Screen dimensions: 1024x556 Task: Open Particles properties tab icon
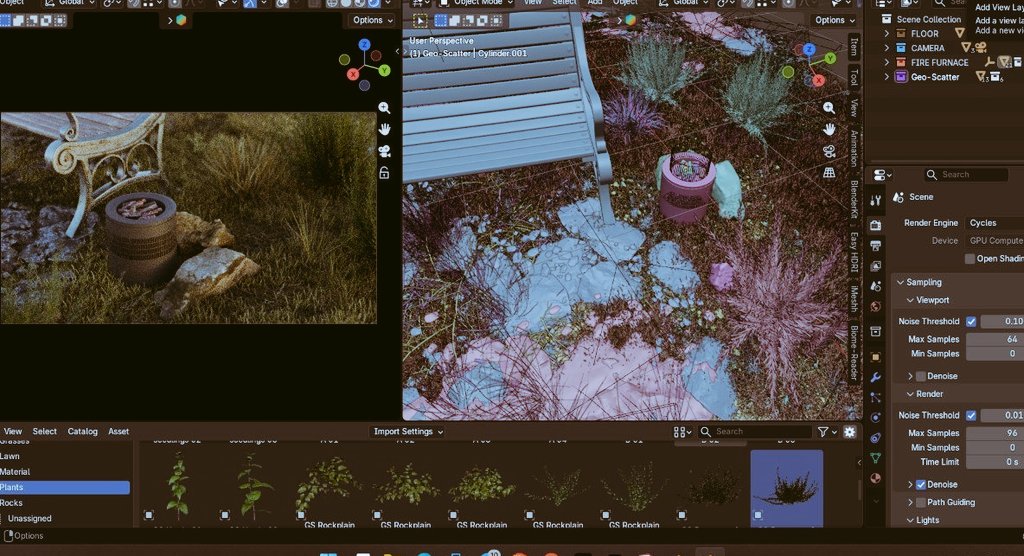click(876, 397)
